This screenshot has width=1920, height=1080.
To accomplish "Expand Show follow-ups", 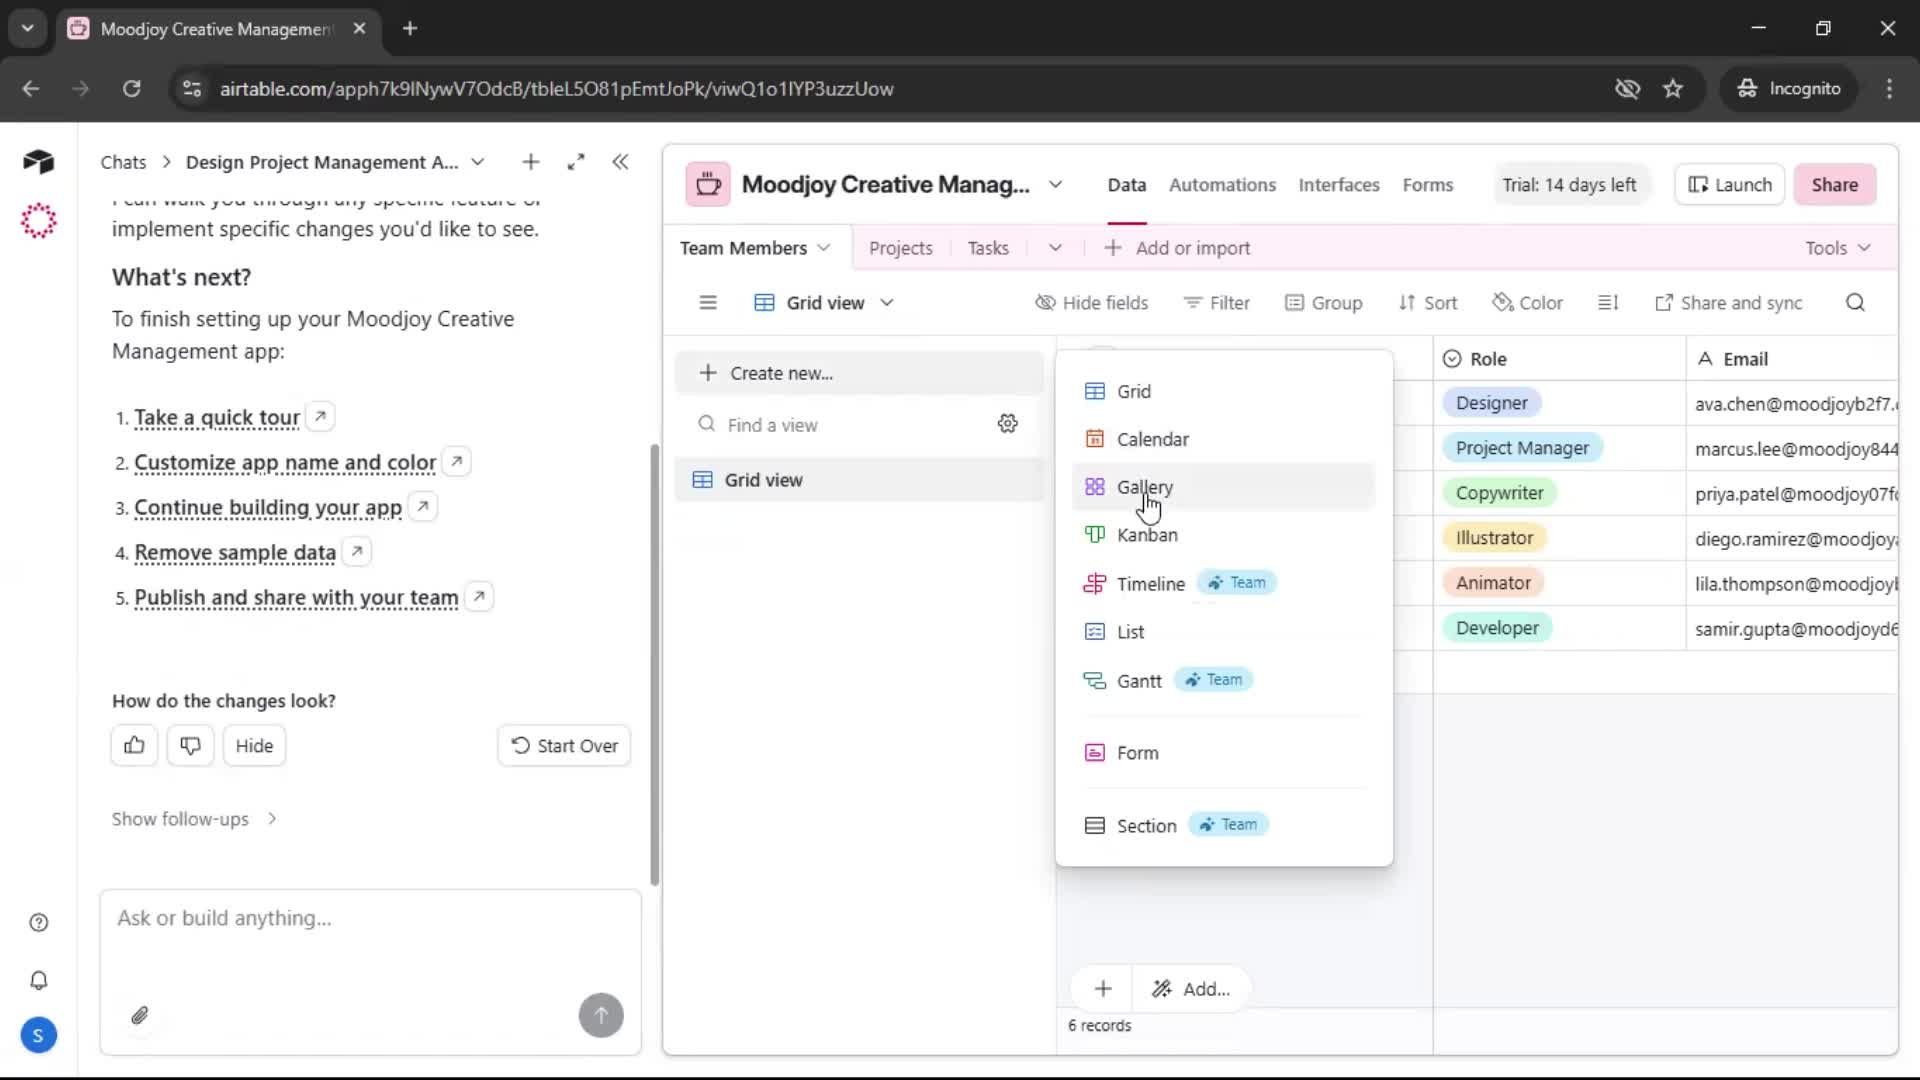I will [195, 819].
